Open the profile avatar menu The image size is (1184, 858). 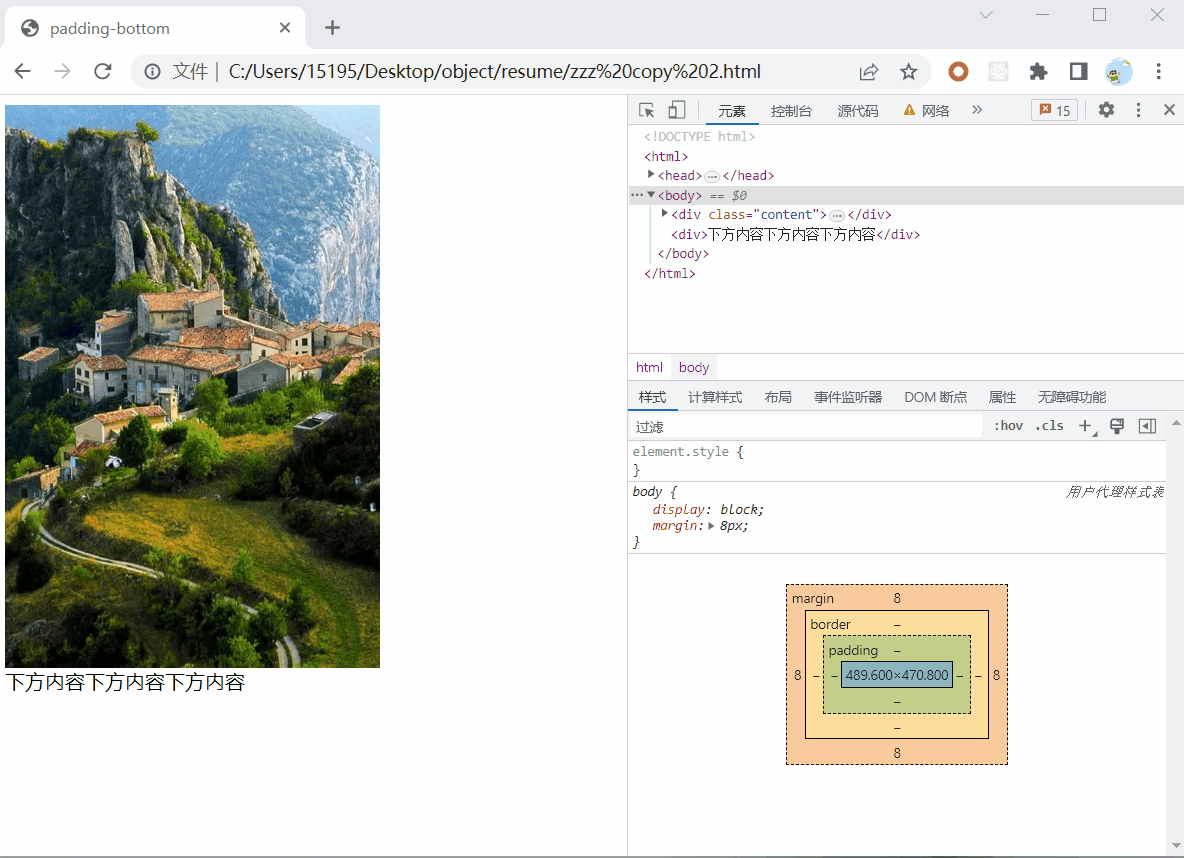point(1118,72)
